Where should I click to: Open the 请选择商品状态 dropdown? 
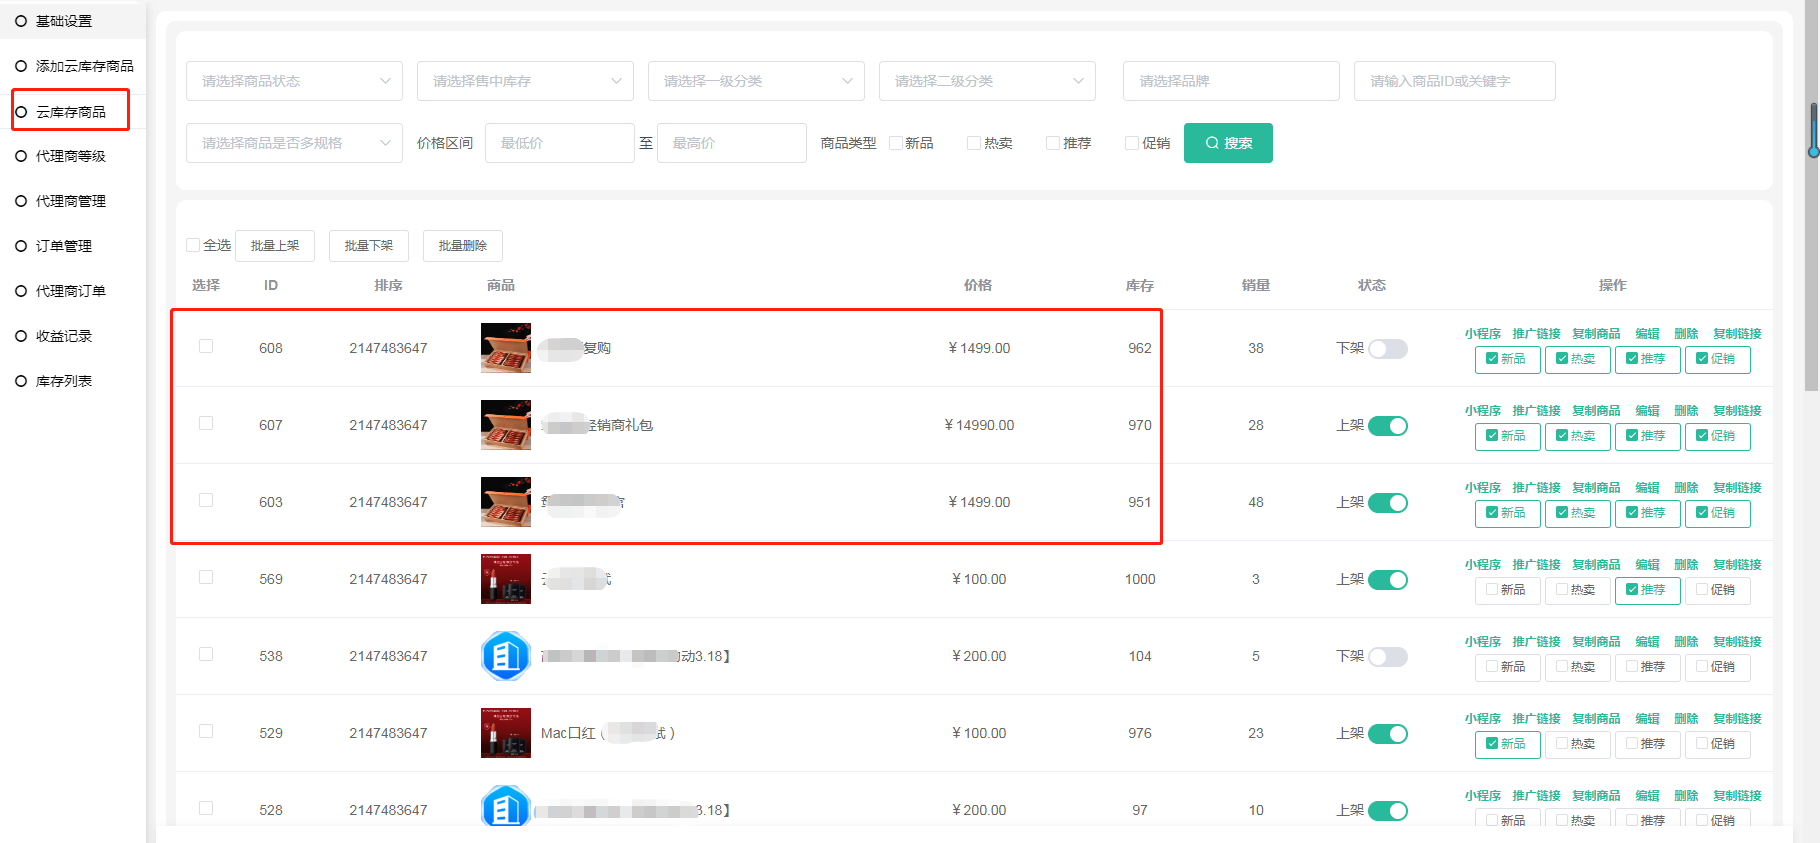click(x=294, y=81)
